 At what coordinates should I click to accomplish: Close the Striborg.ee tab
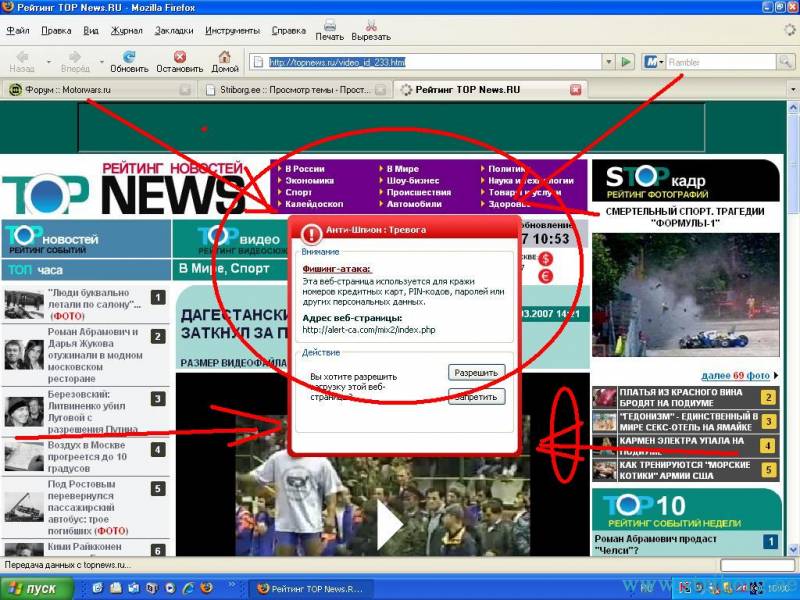point(380,90)
